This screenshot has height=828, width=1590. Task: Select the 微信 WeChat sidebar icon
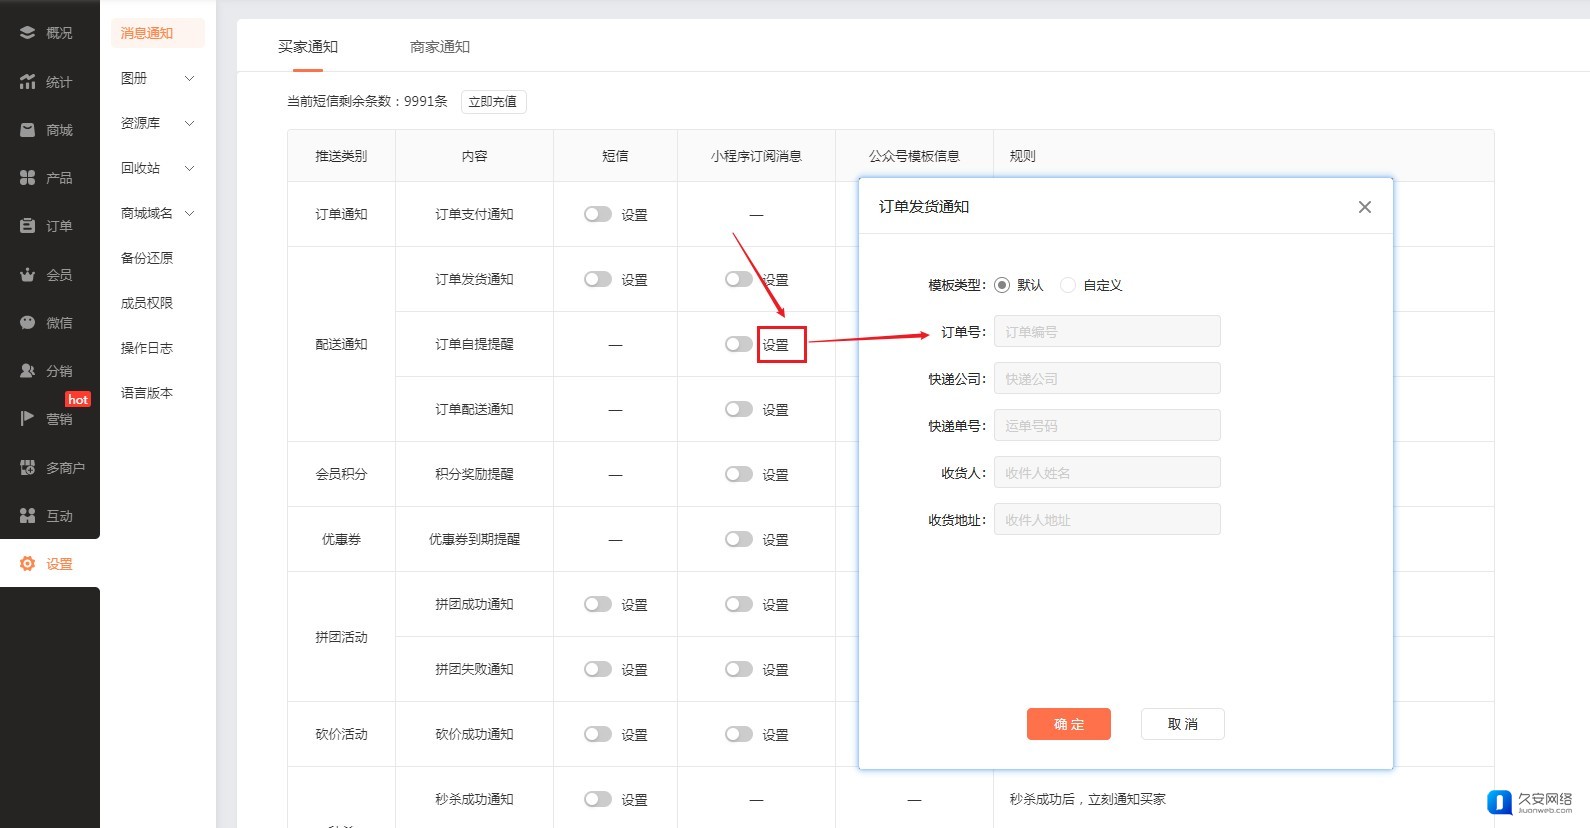tap(28, 323)
